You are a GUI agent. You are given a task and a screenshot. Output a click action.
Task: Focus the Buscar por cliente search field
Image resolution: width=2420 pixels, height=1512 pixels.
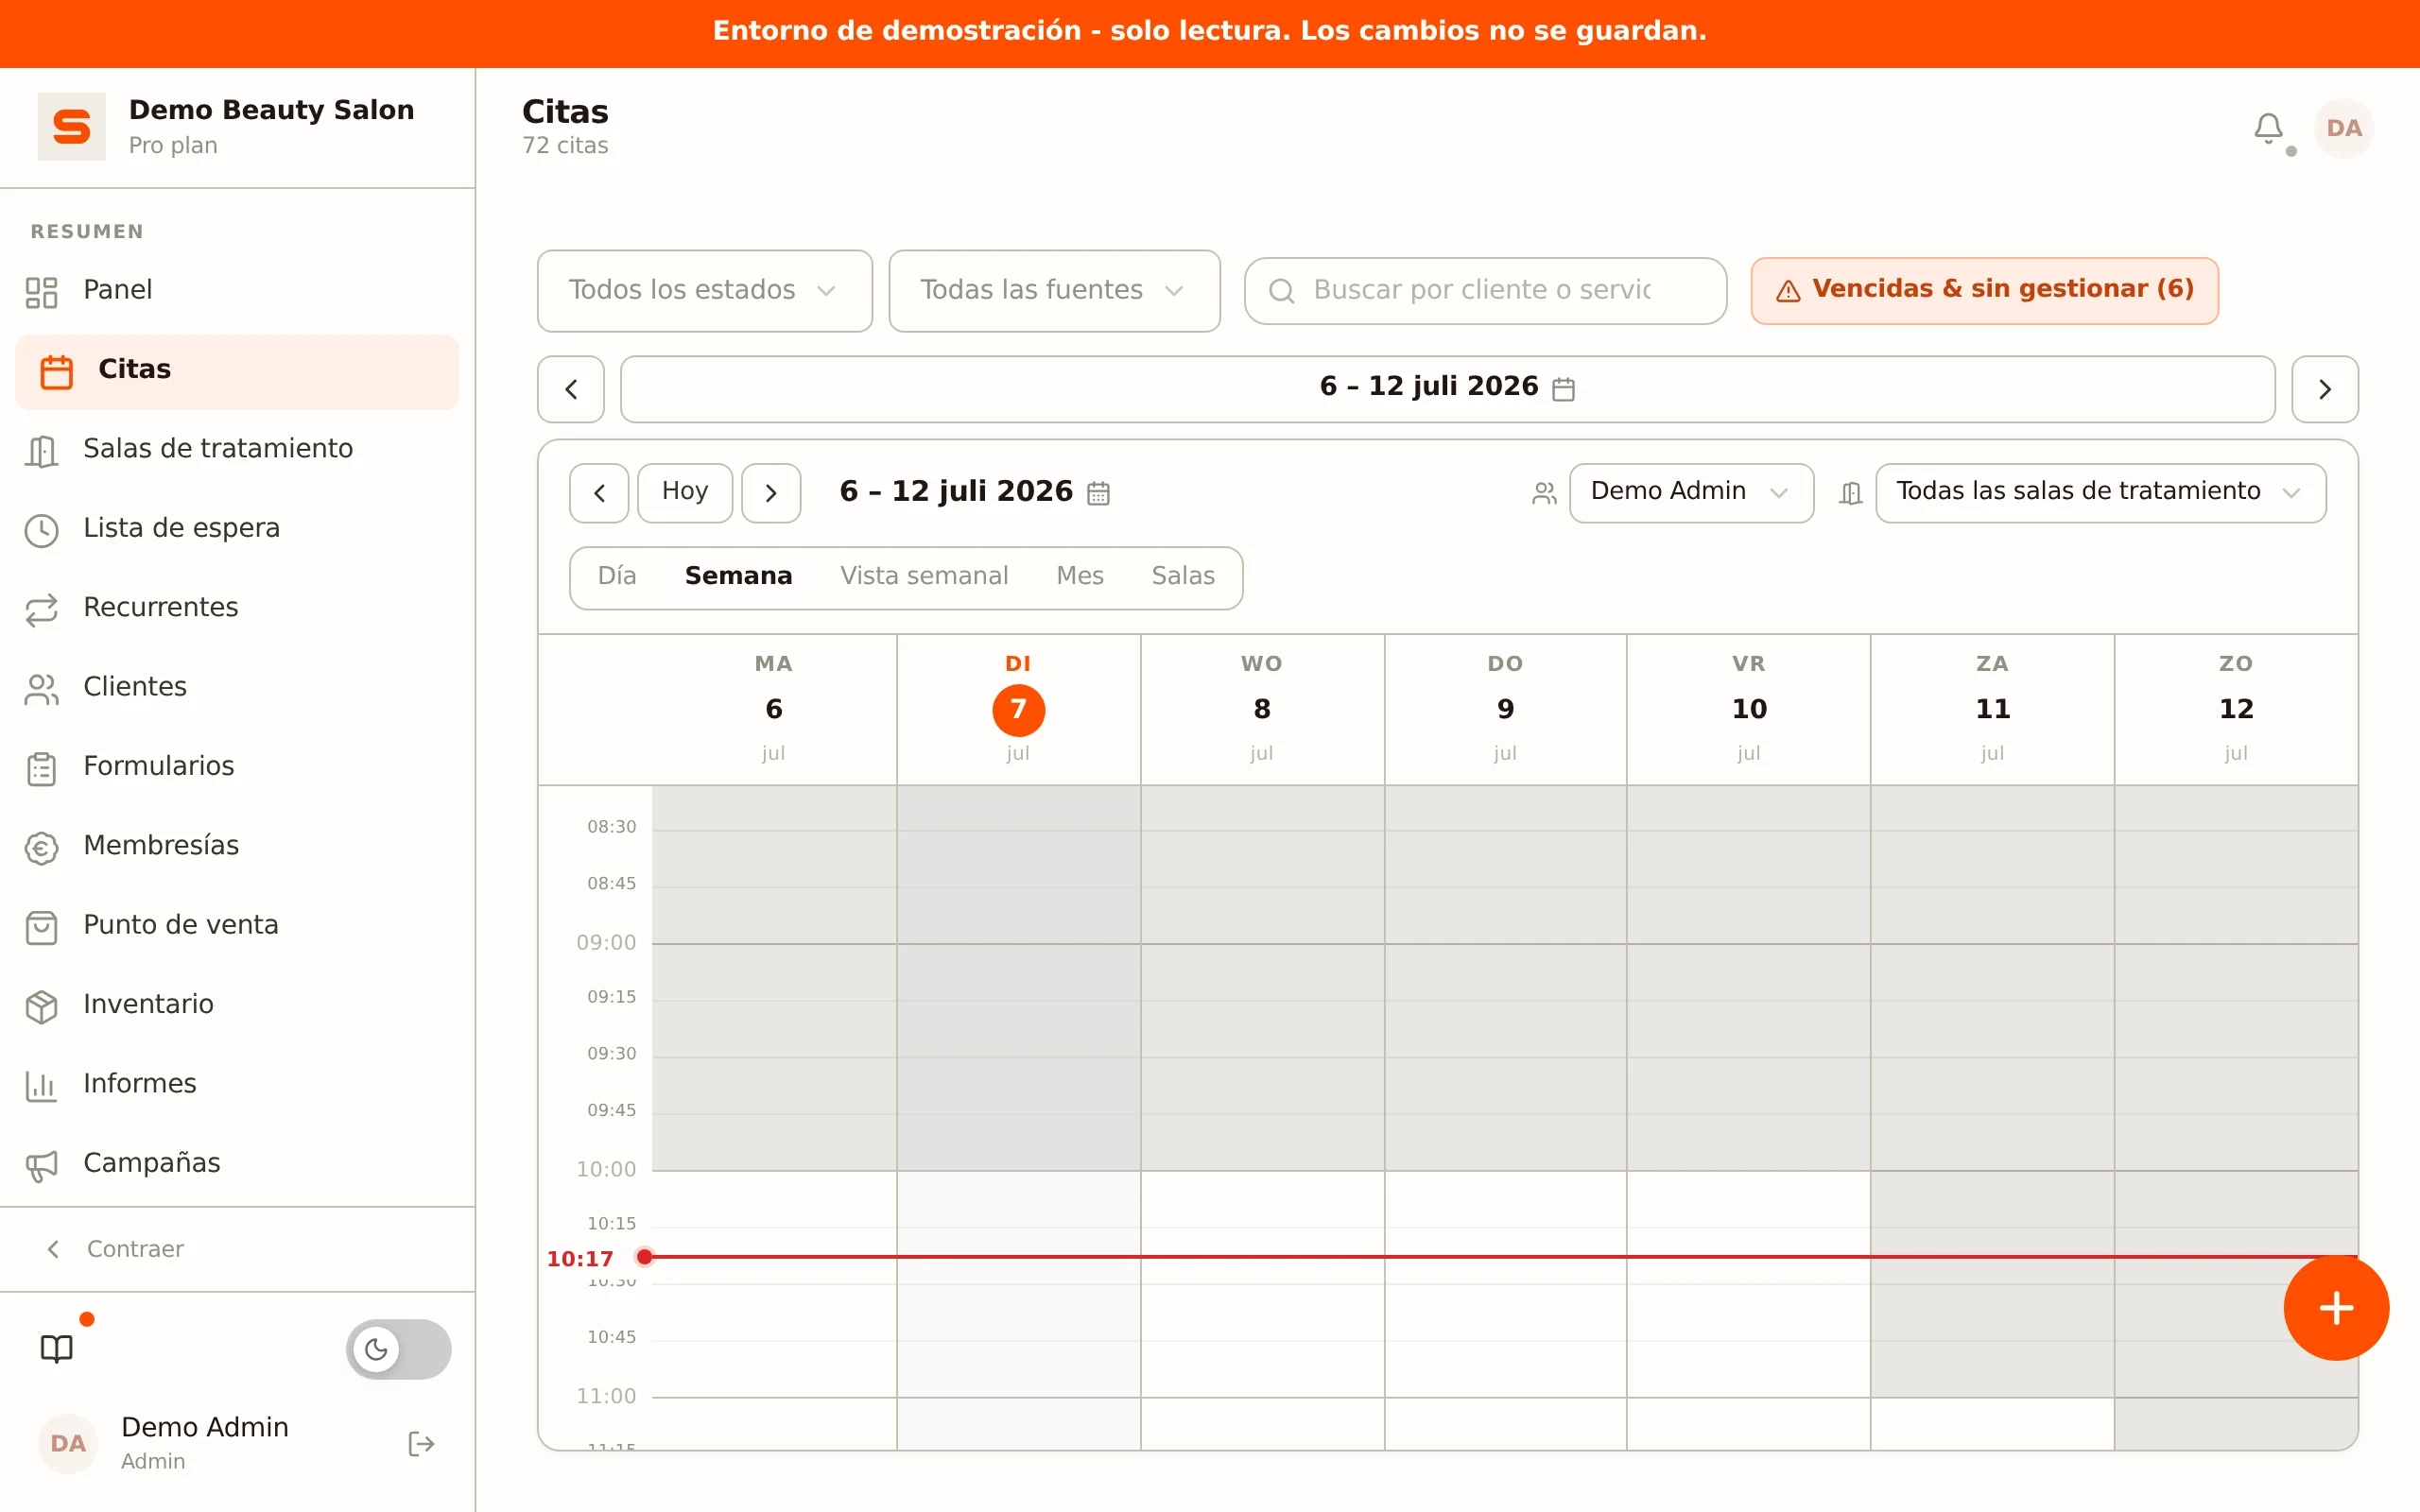click(x=1485, y=290)
